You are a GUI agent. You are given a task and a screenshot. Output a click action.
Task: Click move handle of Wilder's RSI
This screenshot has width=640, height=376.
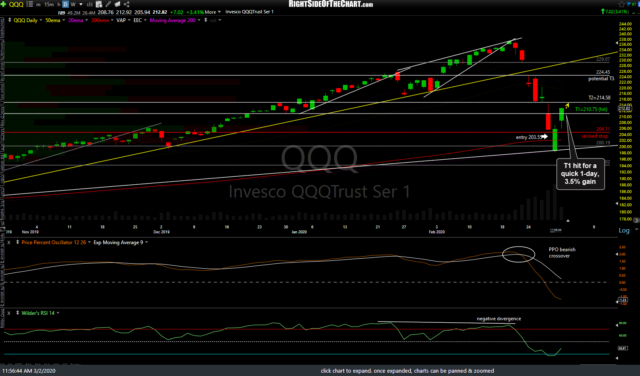[x=17, y=313]
